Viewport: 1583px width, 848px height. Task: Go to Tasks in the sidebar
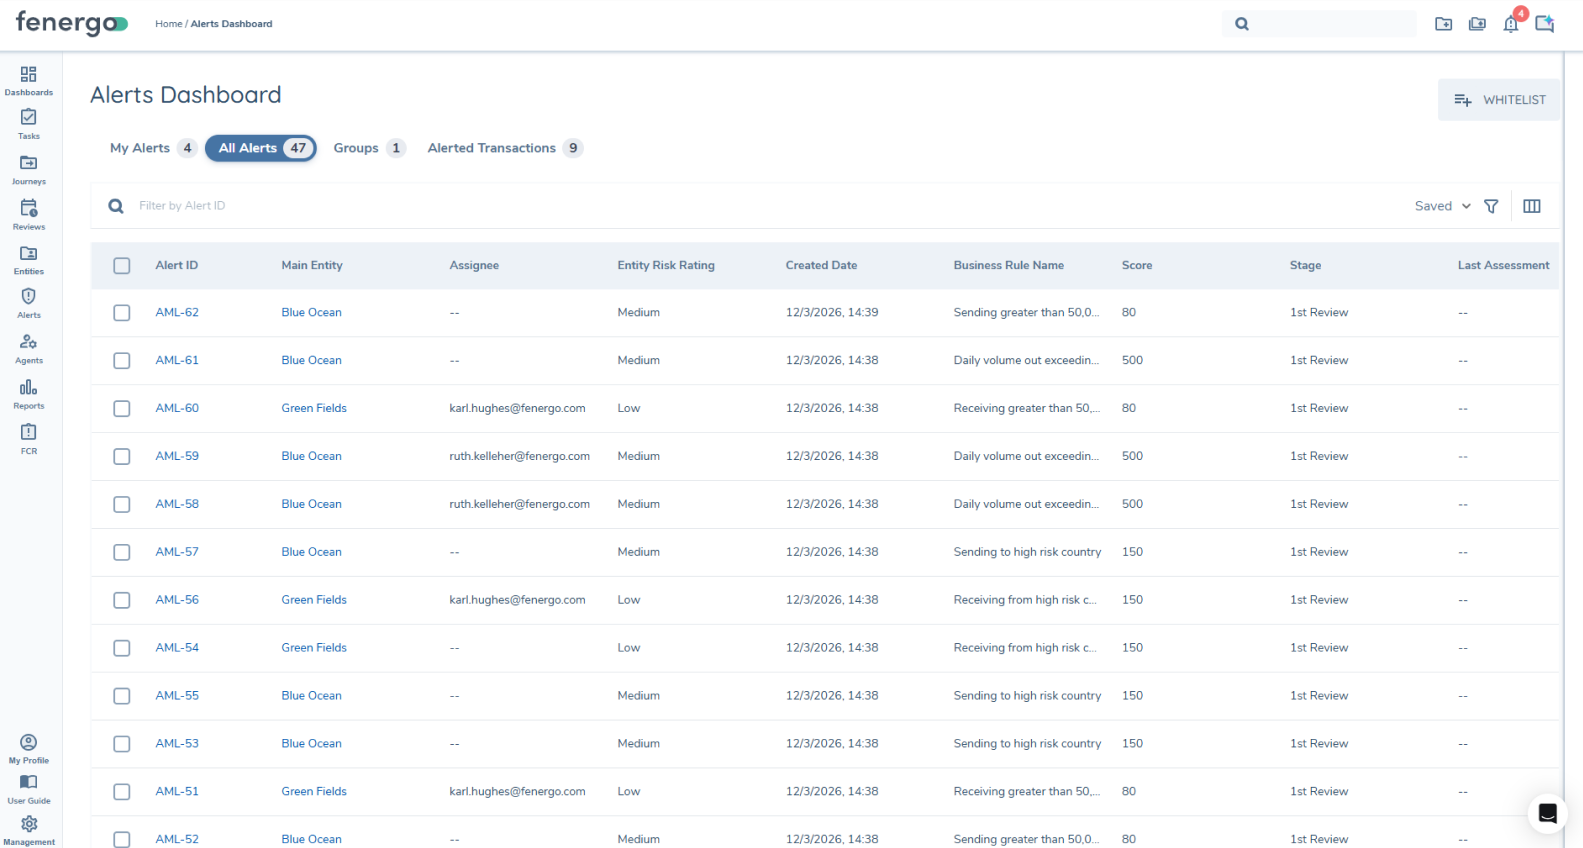28,124
